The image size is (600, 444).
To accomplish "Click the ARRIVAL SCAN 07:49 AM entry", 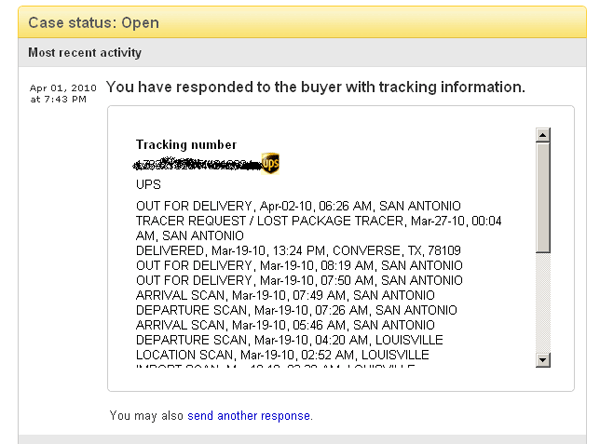I will click(x=270, y=295).
